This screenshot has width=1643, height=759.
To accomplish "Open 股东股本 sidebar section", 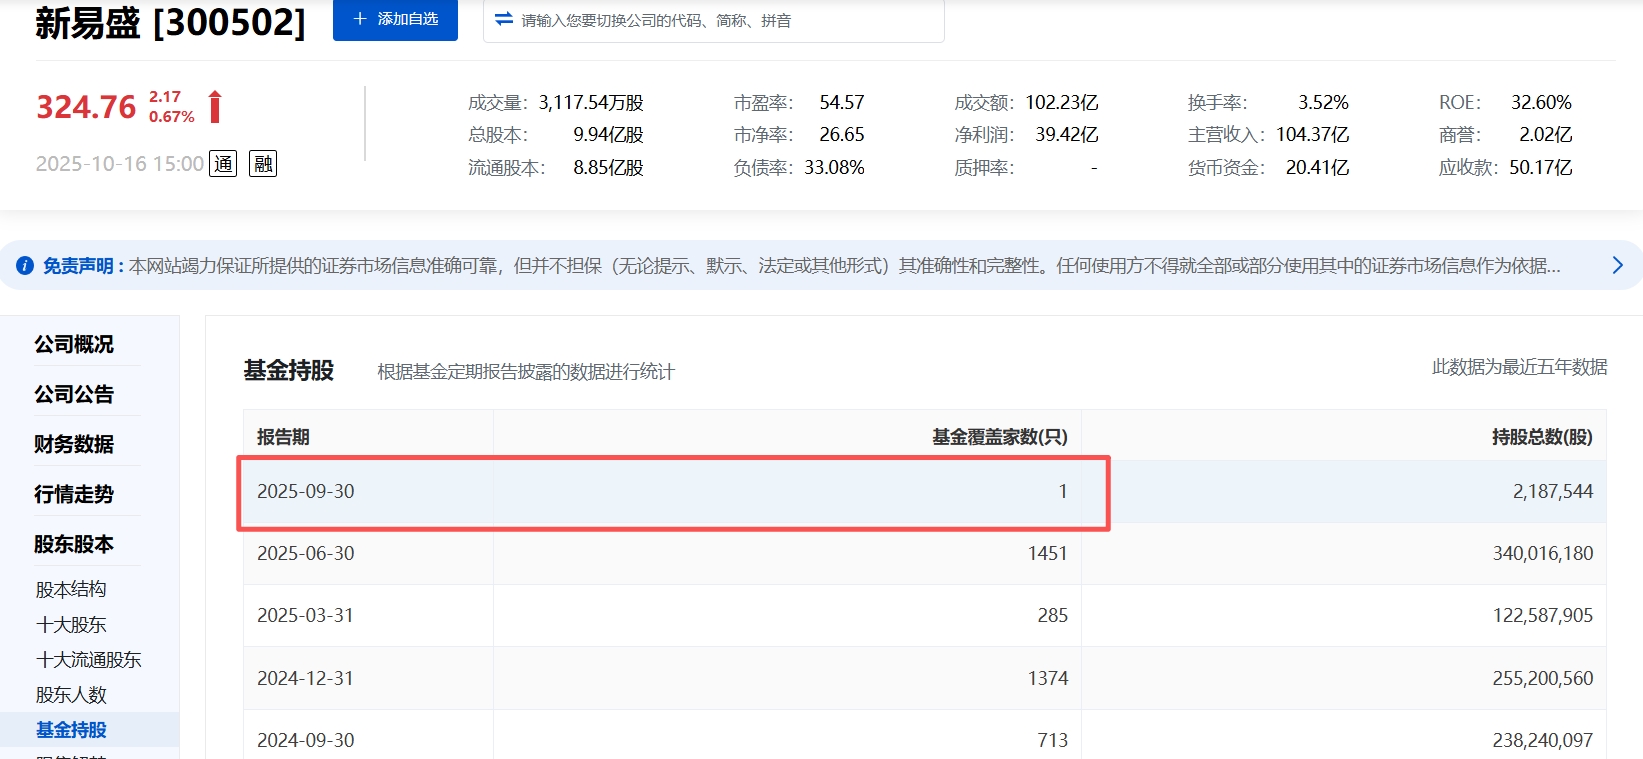I will [x=74, y=544].
